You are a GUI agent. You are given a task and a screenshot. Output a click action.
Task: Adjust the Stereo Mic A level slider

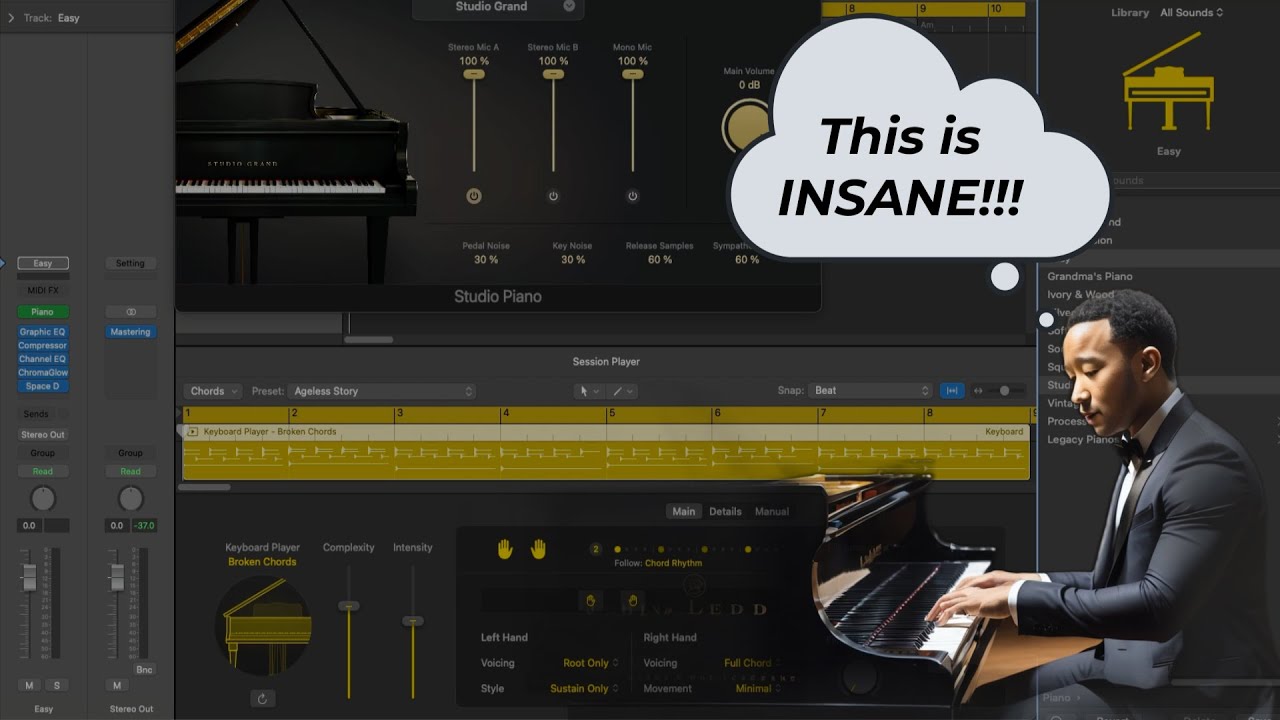point(474,74)
